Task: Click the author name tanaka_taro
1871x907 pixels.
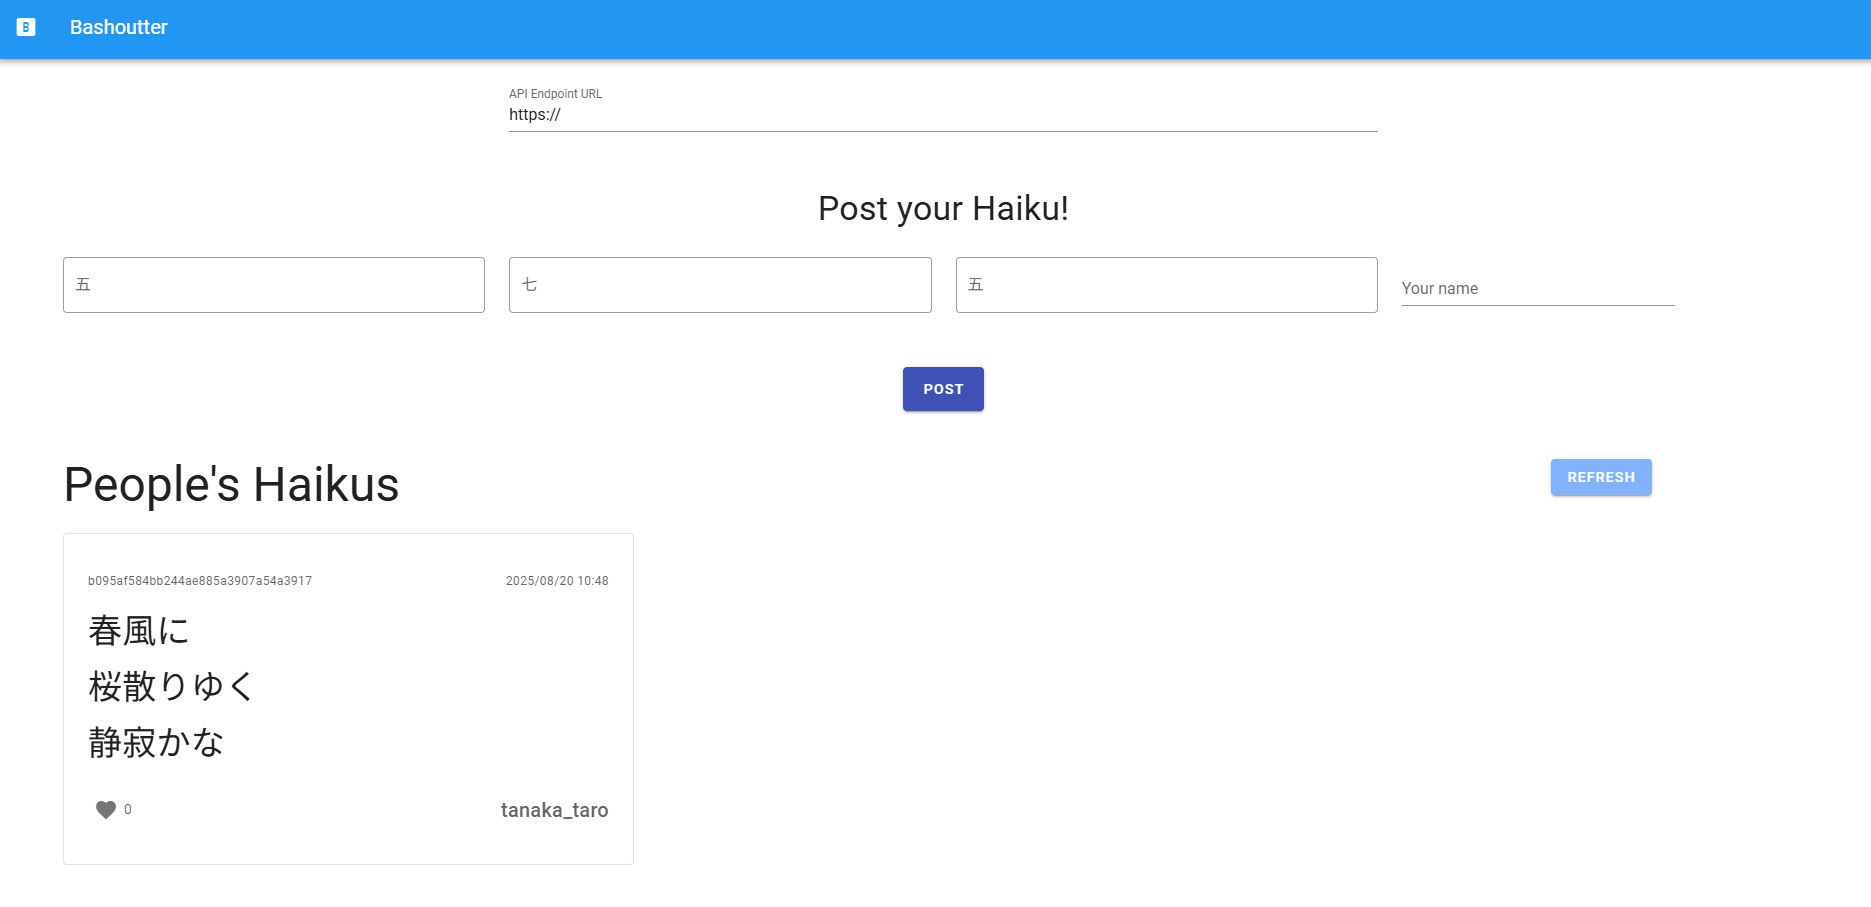Action: pyautogui.click(x=554, y=810)
